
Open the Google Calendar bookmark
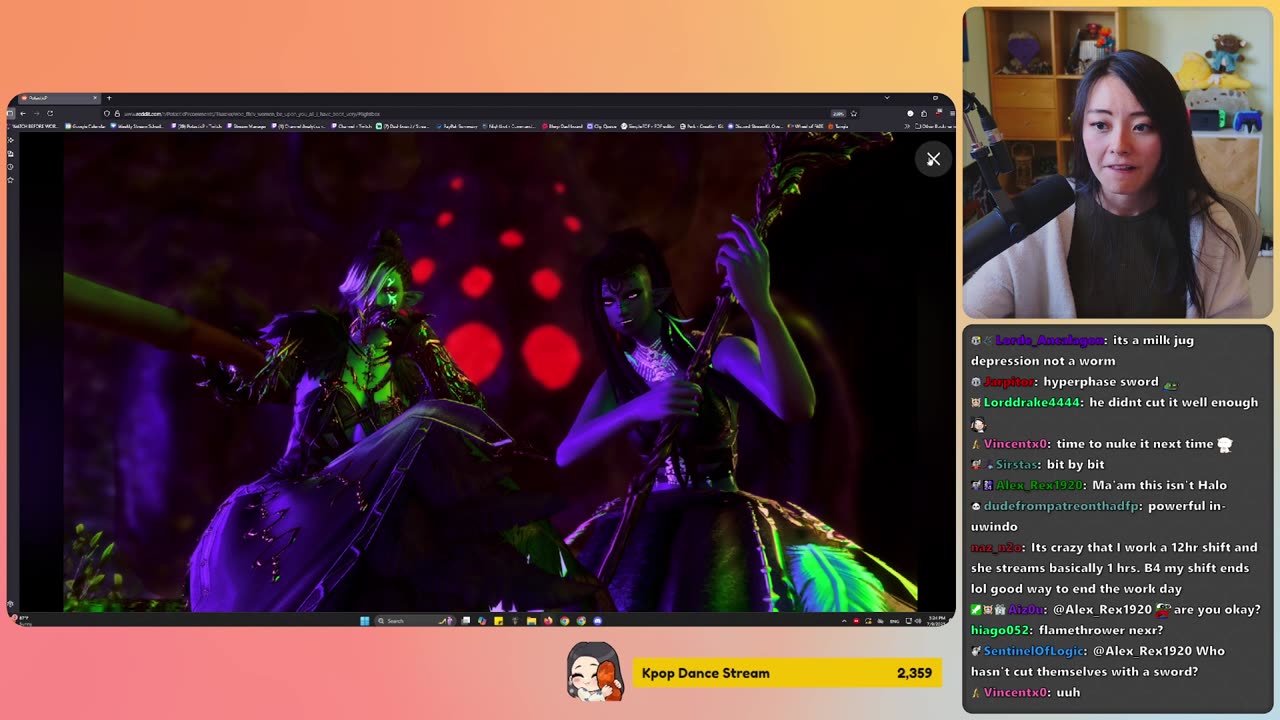[86, 126]
